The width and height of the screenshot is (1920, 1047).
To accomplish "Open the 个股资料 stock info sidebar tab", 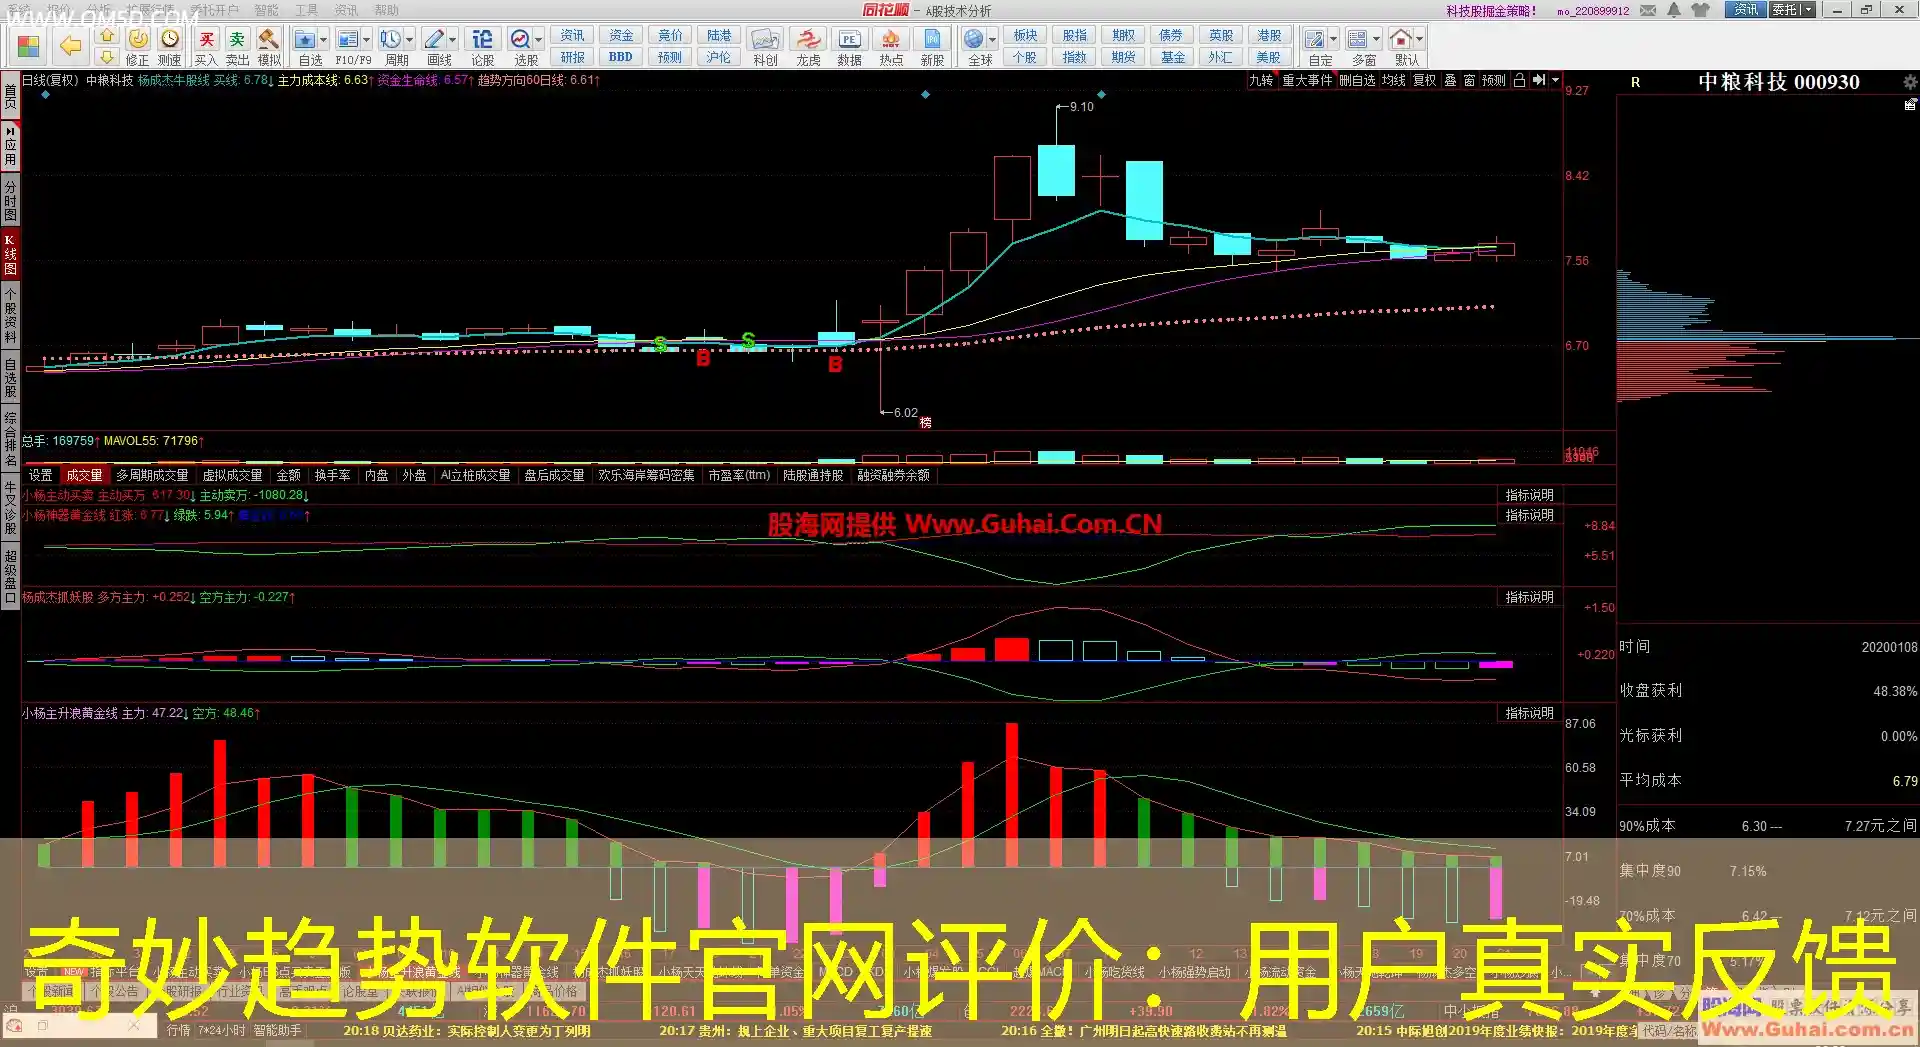I will (10, 316).
